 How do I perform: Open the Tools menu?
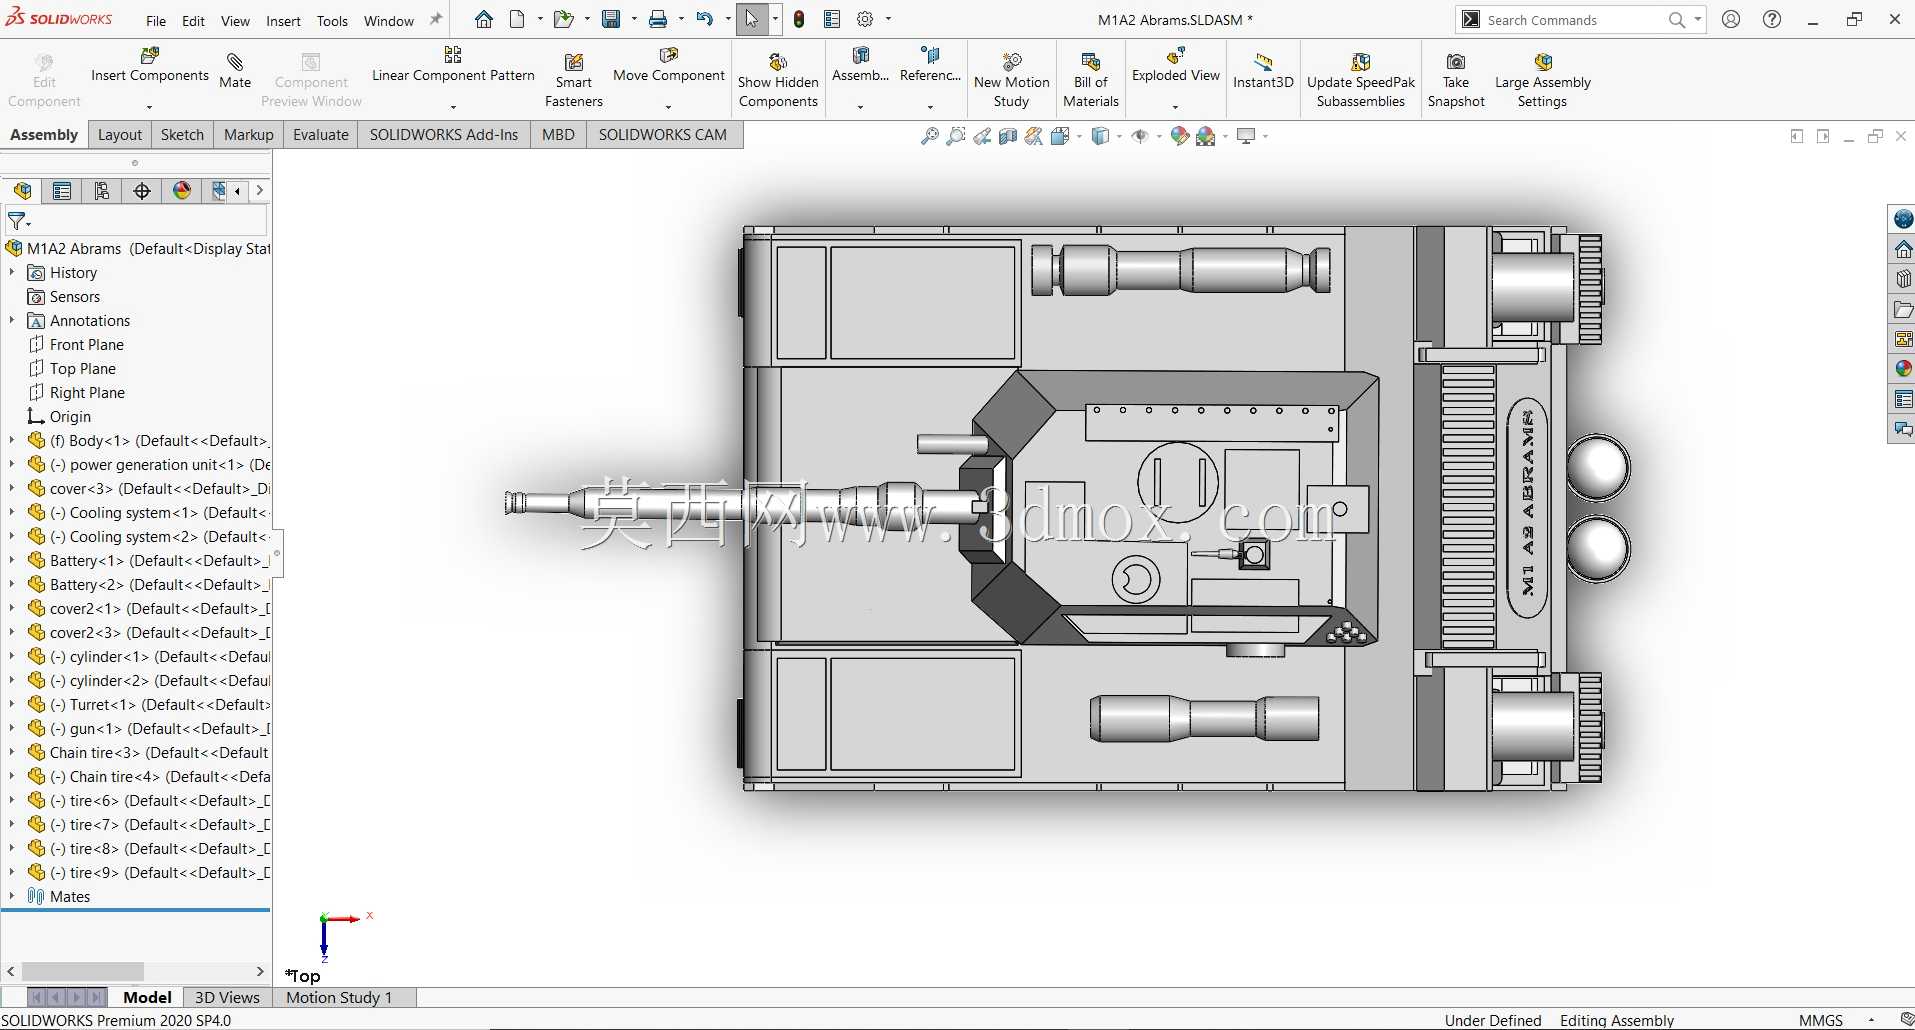[x=332, y=20]
